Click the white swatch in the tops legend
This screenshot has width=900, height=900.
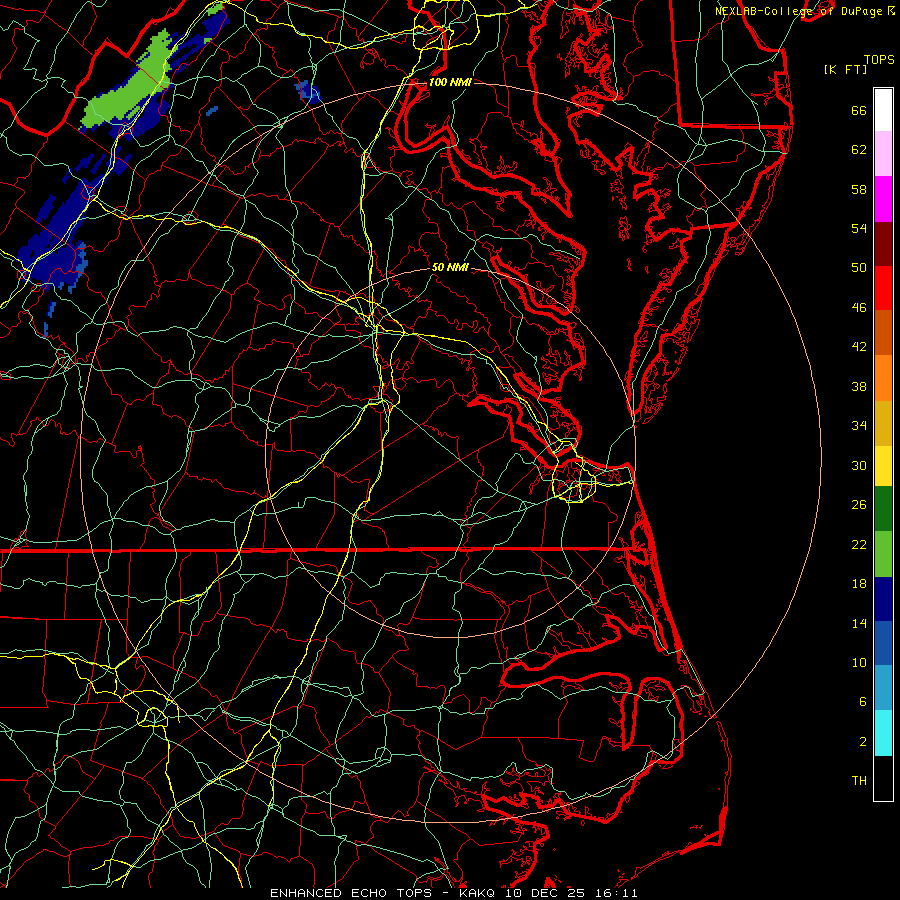tap(883, 110)
